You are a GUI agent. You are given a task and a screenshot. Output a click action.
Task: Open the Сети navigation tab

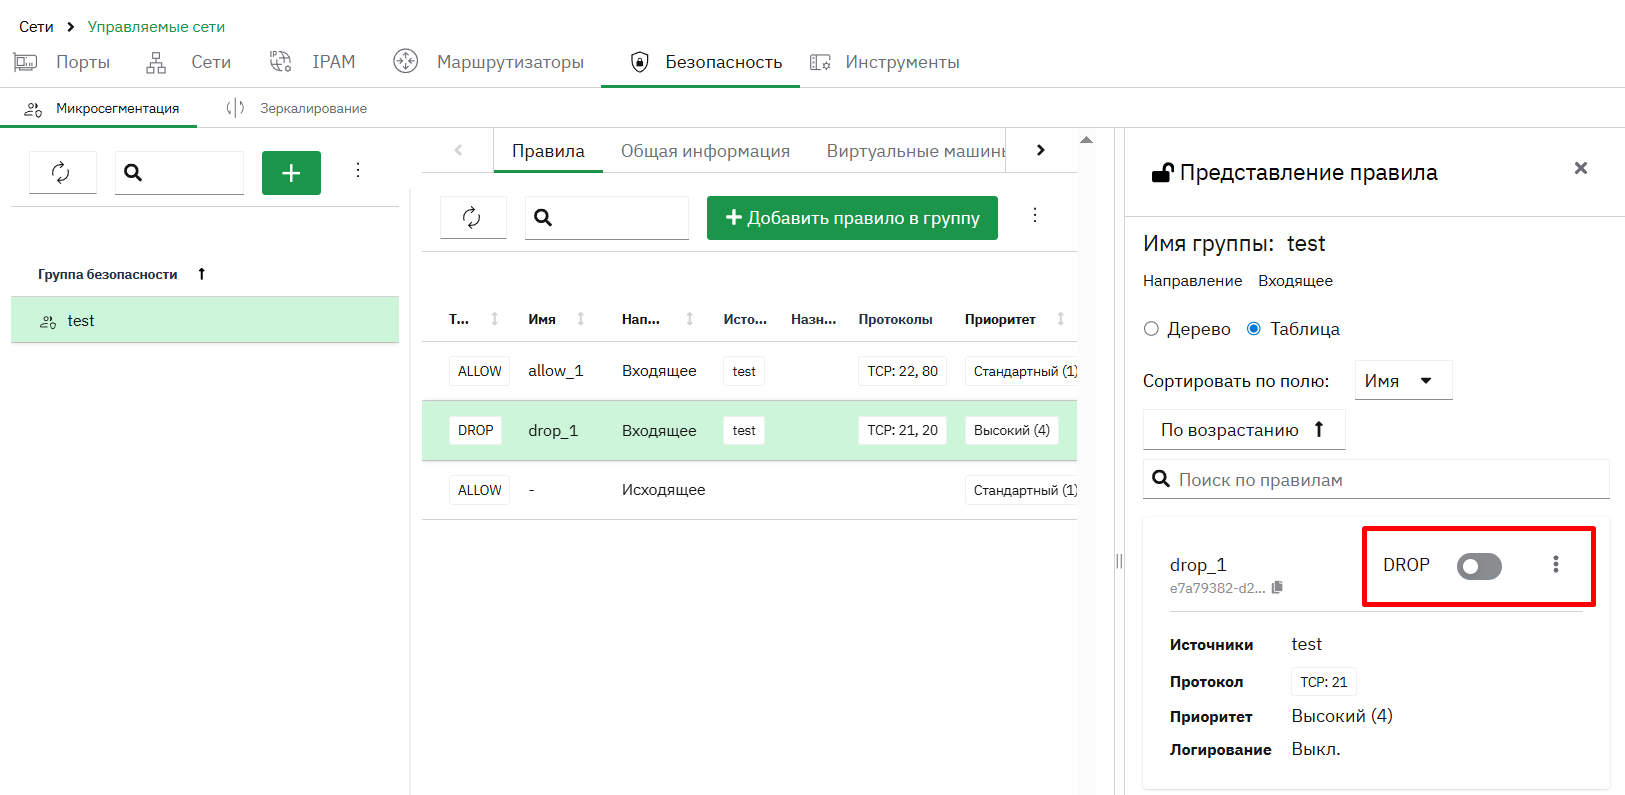coord(188,62)
